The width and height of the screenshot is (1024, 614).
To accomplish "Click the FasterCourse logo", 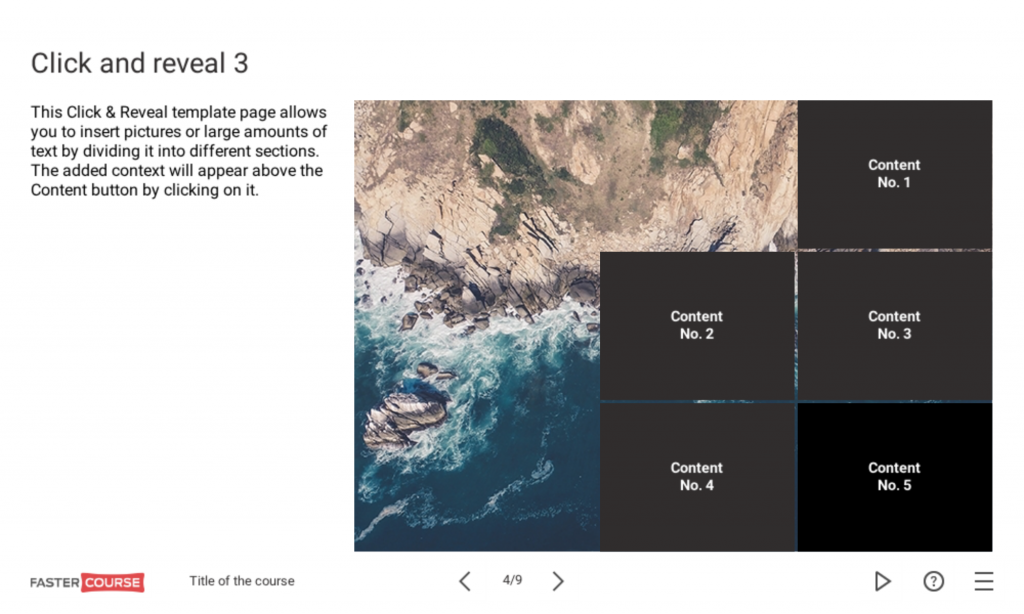I will point(86,581).
